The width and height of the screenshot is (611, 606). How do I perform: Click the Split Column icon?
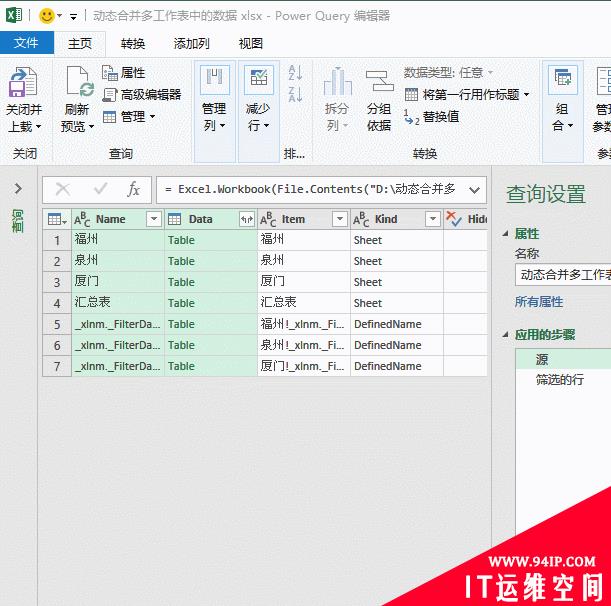[337, 81]
